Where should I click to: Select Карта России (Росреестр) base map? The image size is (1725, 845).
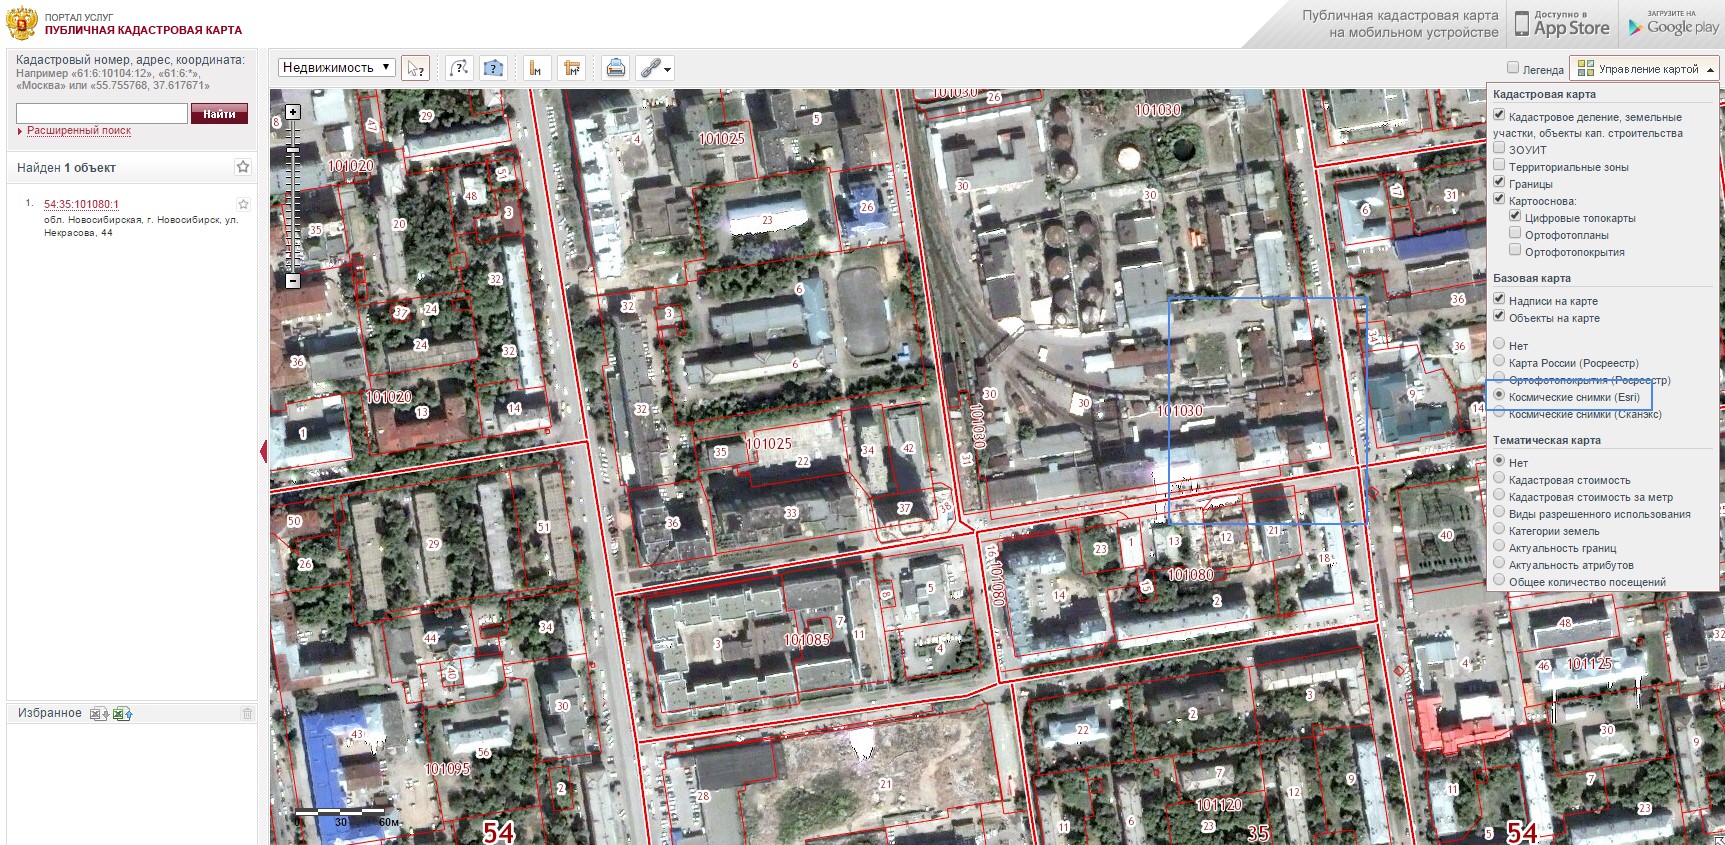coord(1499,361)
